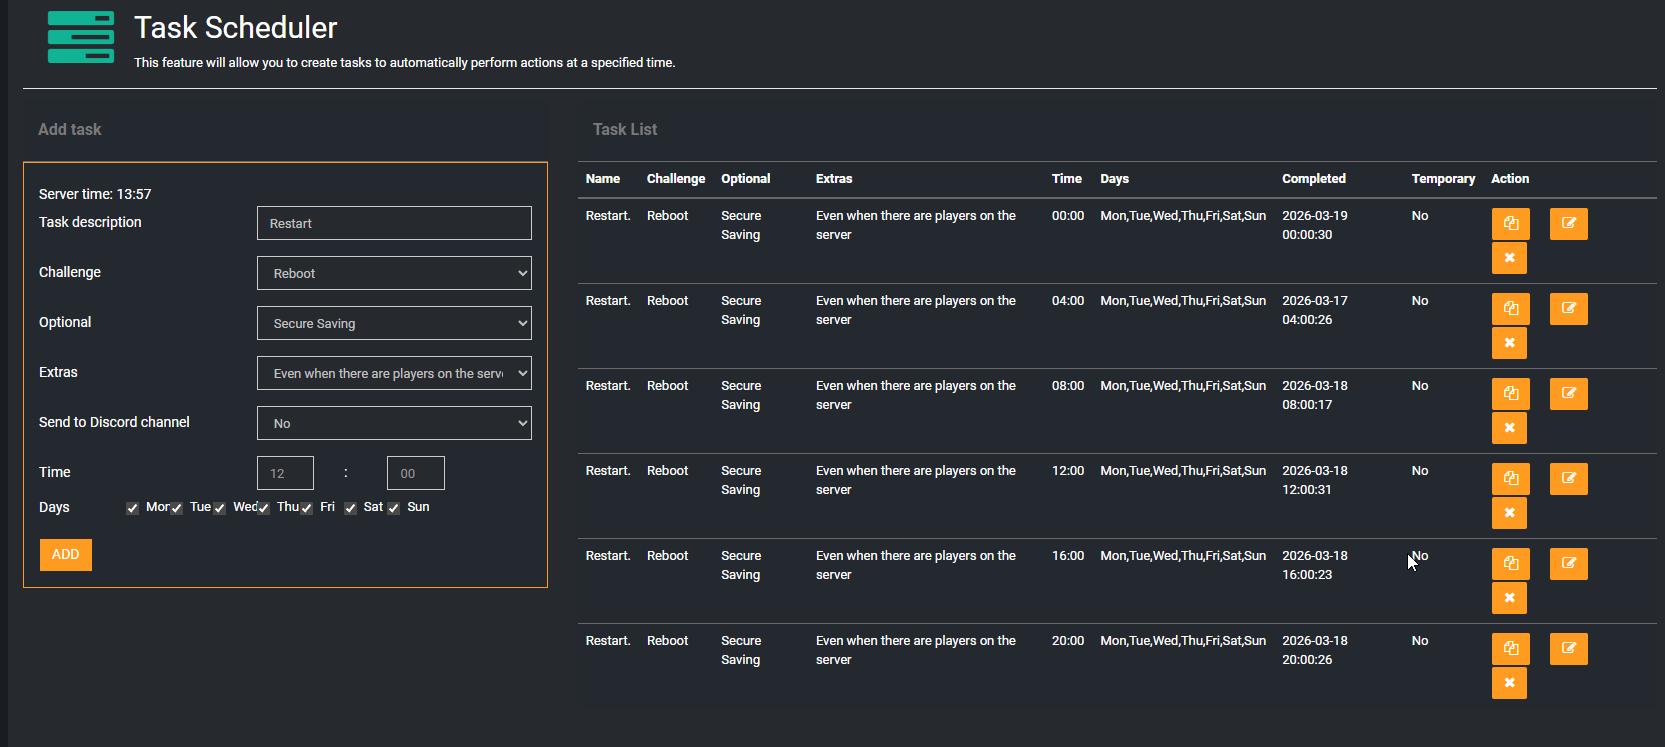Viewport: 1665px width, 747px height.
Task: Uncheck the Mon day checkbox
Action: 132,508
